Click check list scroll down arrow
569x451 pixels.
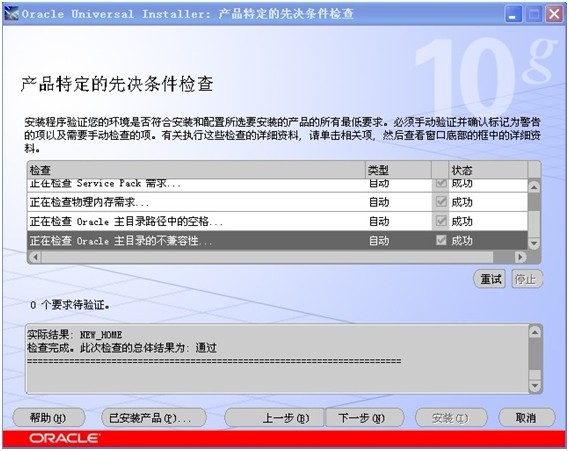tap(534, 243)
